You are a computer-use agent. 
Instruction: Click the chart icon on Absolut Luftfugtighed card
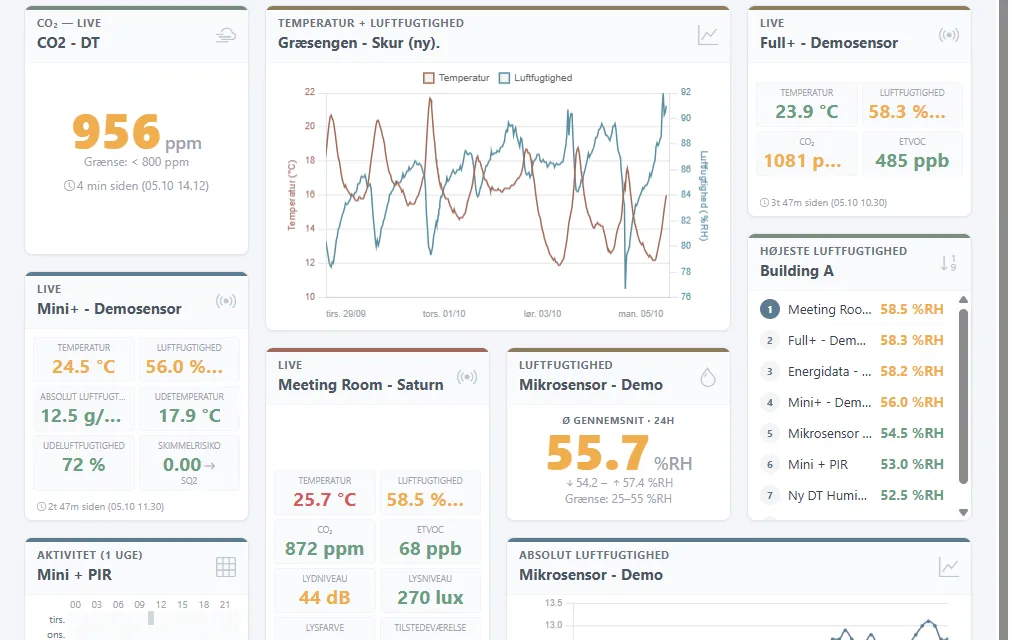948,567
